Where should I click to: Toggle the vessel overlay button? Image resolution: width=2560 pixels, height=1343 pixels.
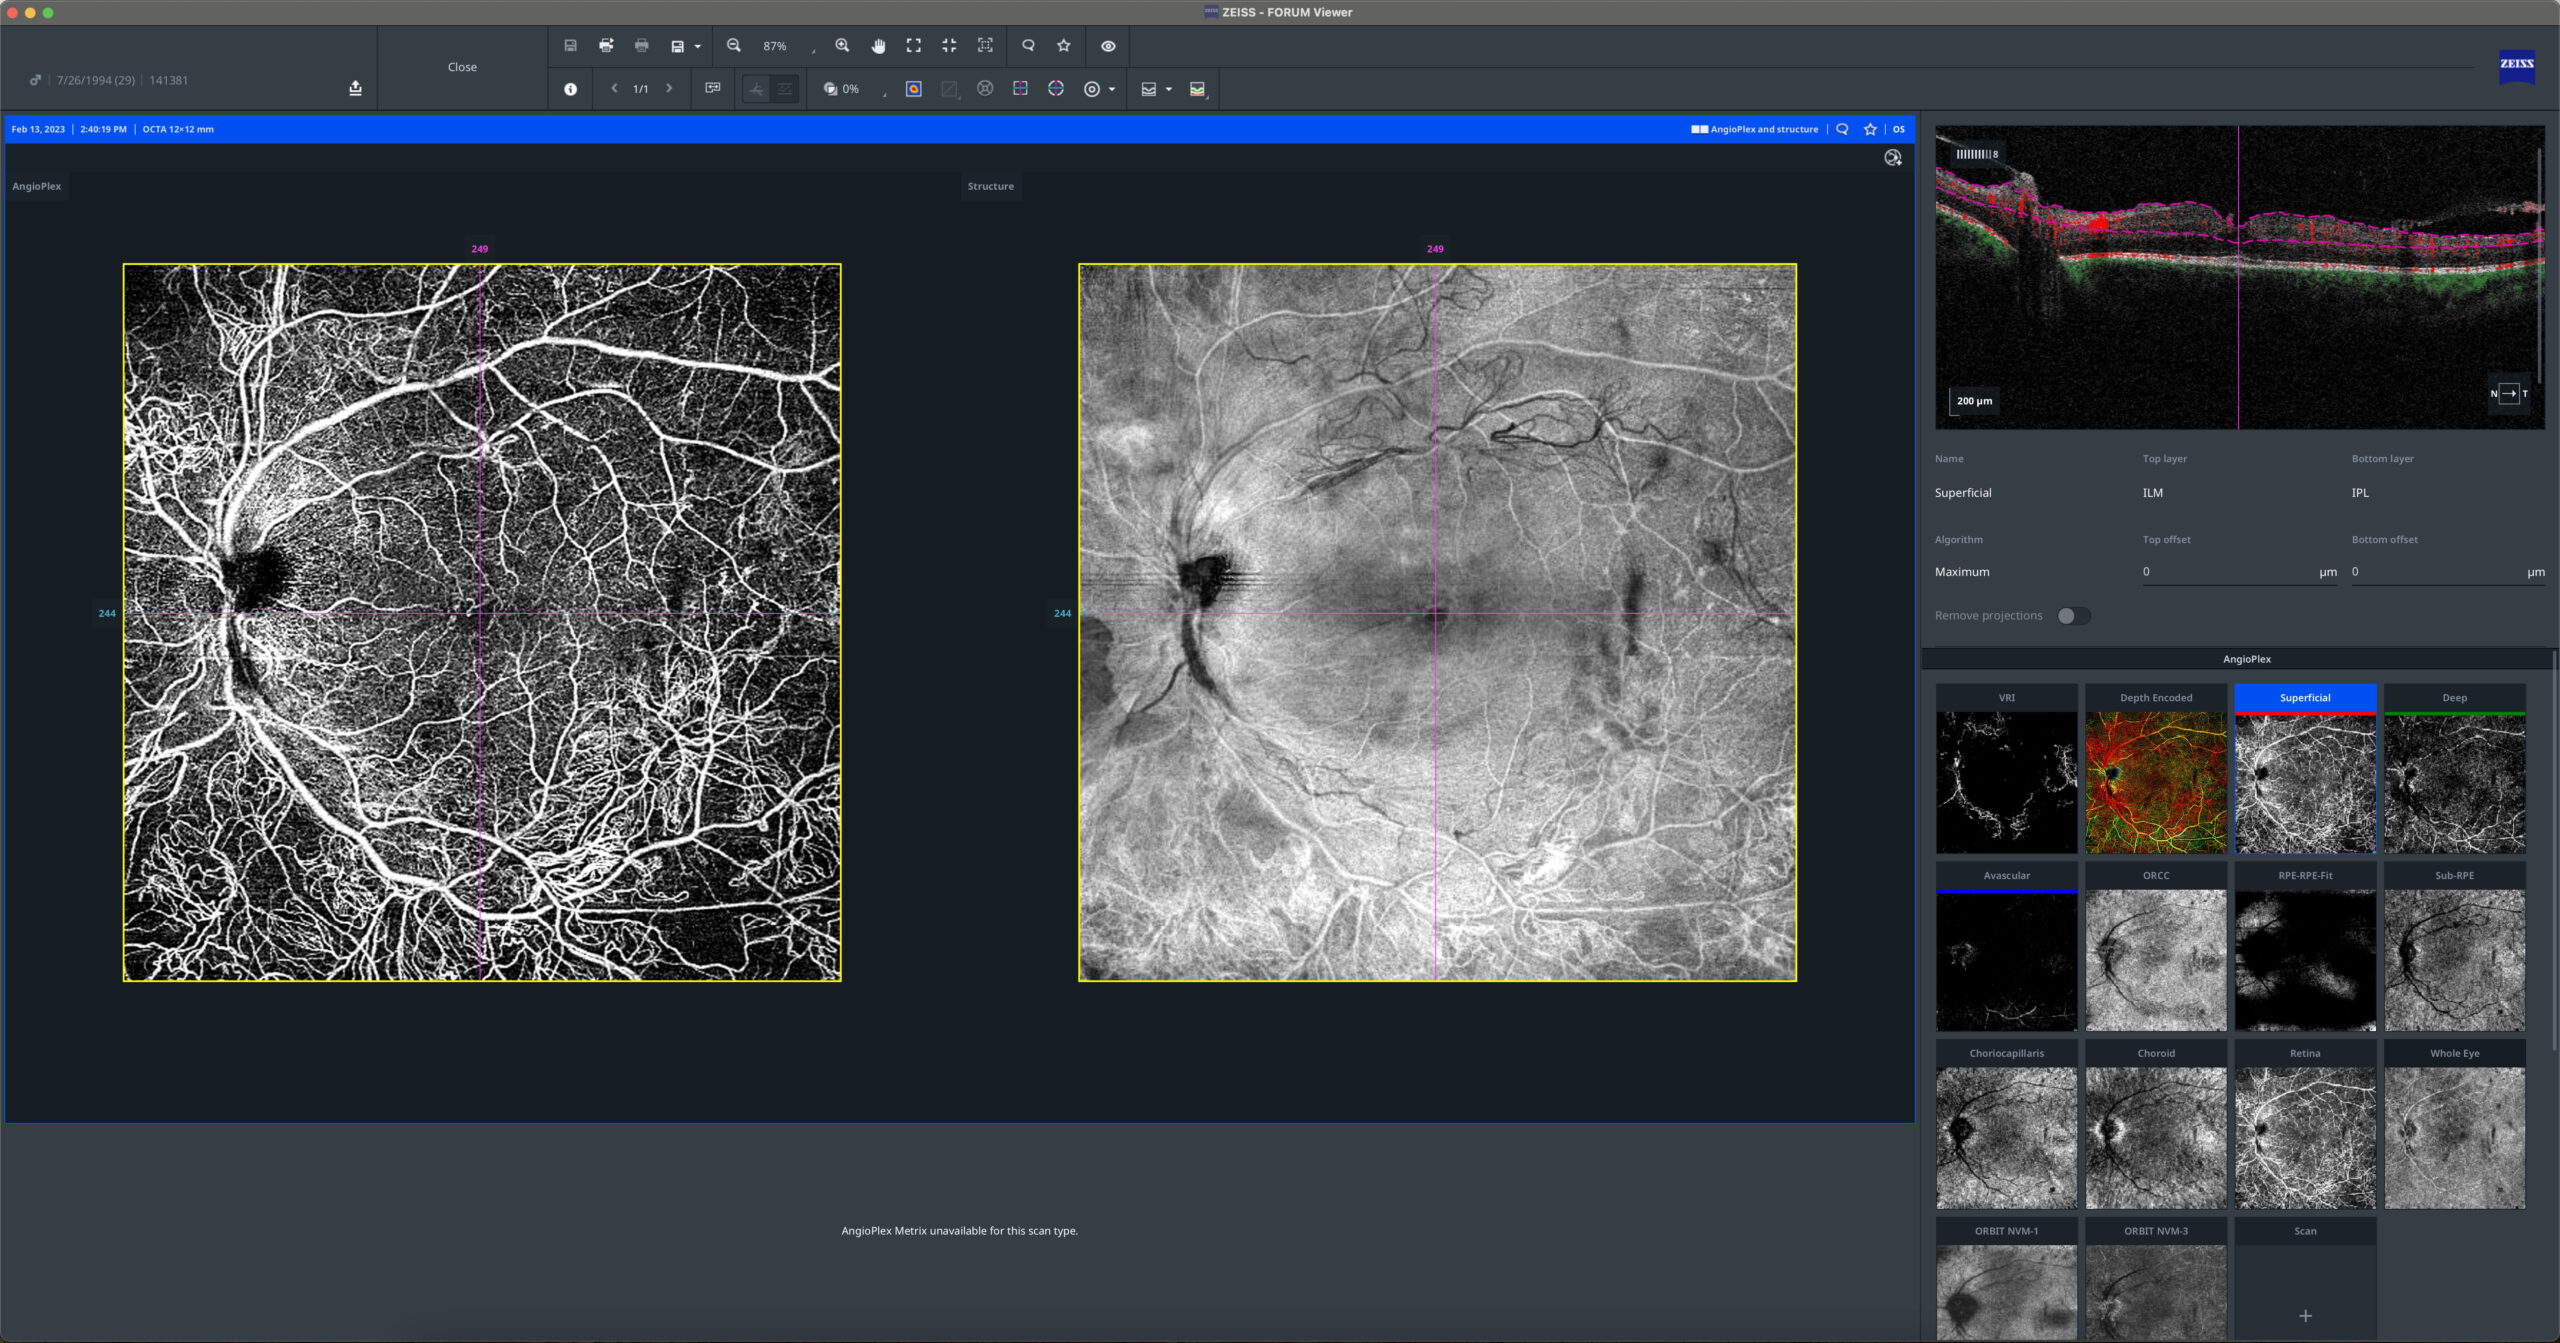pyautogui.click(x=757, y=89)
